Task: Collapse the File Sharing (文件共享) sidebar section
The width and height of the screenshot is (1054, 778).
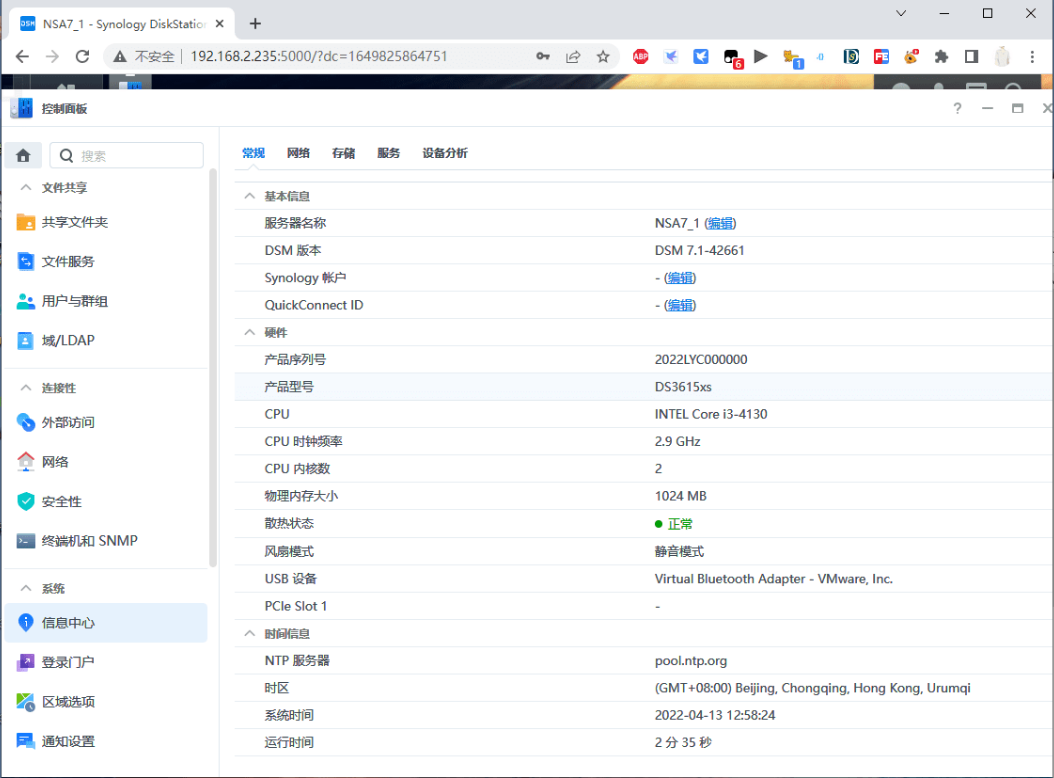Action: [26, 188]
